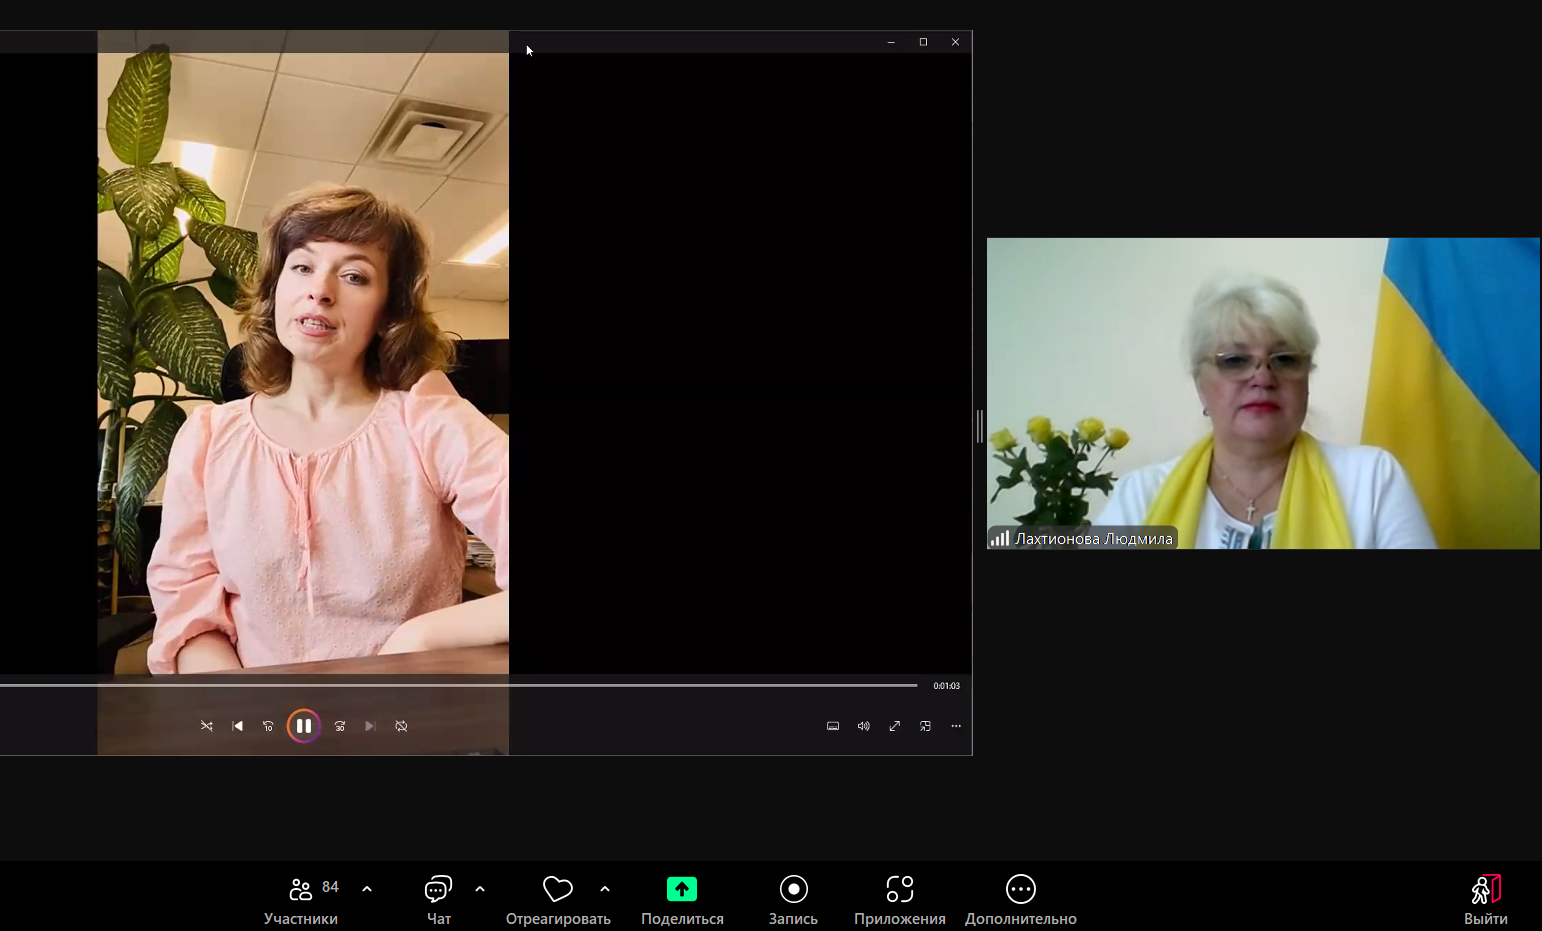Open the Чат panel
The image size is (1542, 931).
pyautogui.click(x=439, y=899)
